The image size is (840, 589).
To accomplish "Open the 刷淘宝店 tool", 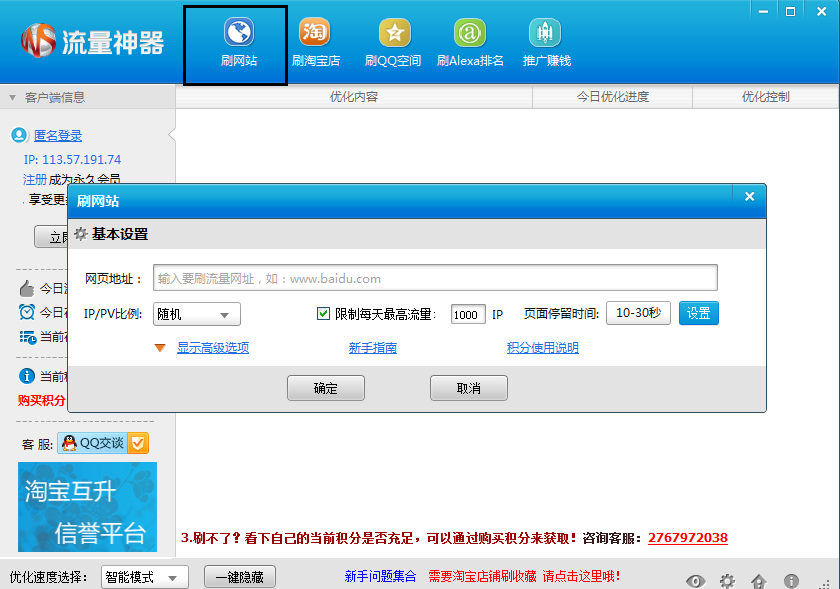I will tap(315, 43).
